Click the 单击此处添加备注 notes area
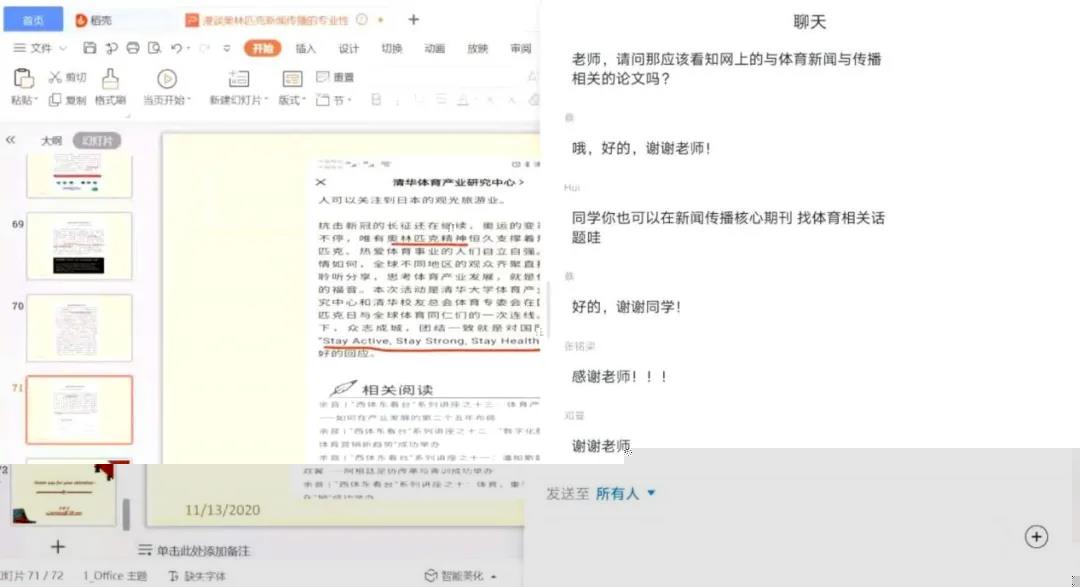1080x587 pixels. tap(194, 550)
